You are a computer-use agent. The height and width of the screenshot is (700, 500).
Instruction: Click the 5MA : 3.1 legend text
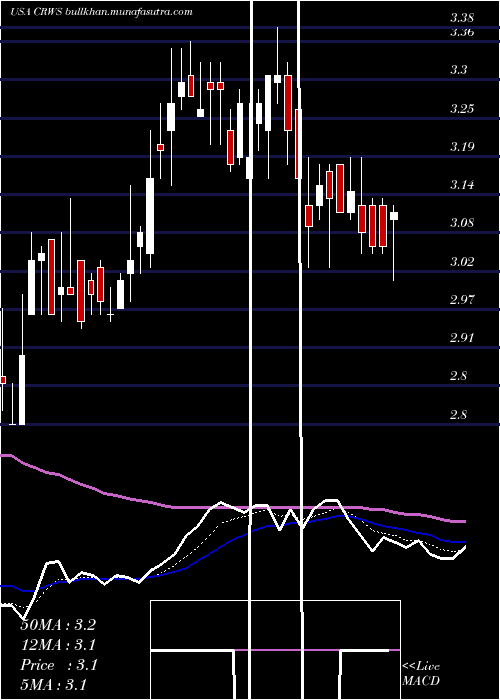[x=54, y=684]
